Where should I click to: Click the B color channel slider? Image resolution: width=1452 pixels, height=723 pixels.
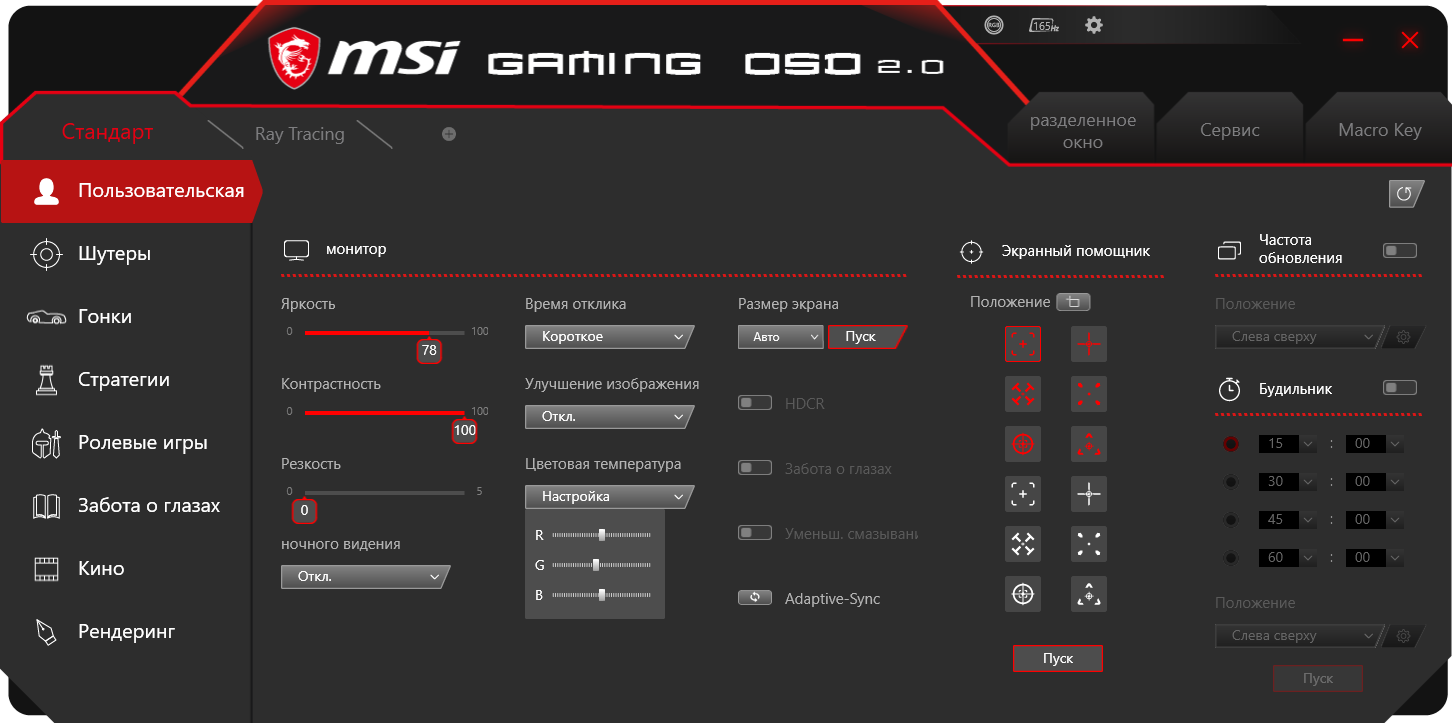pos(601,595)
